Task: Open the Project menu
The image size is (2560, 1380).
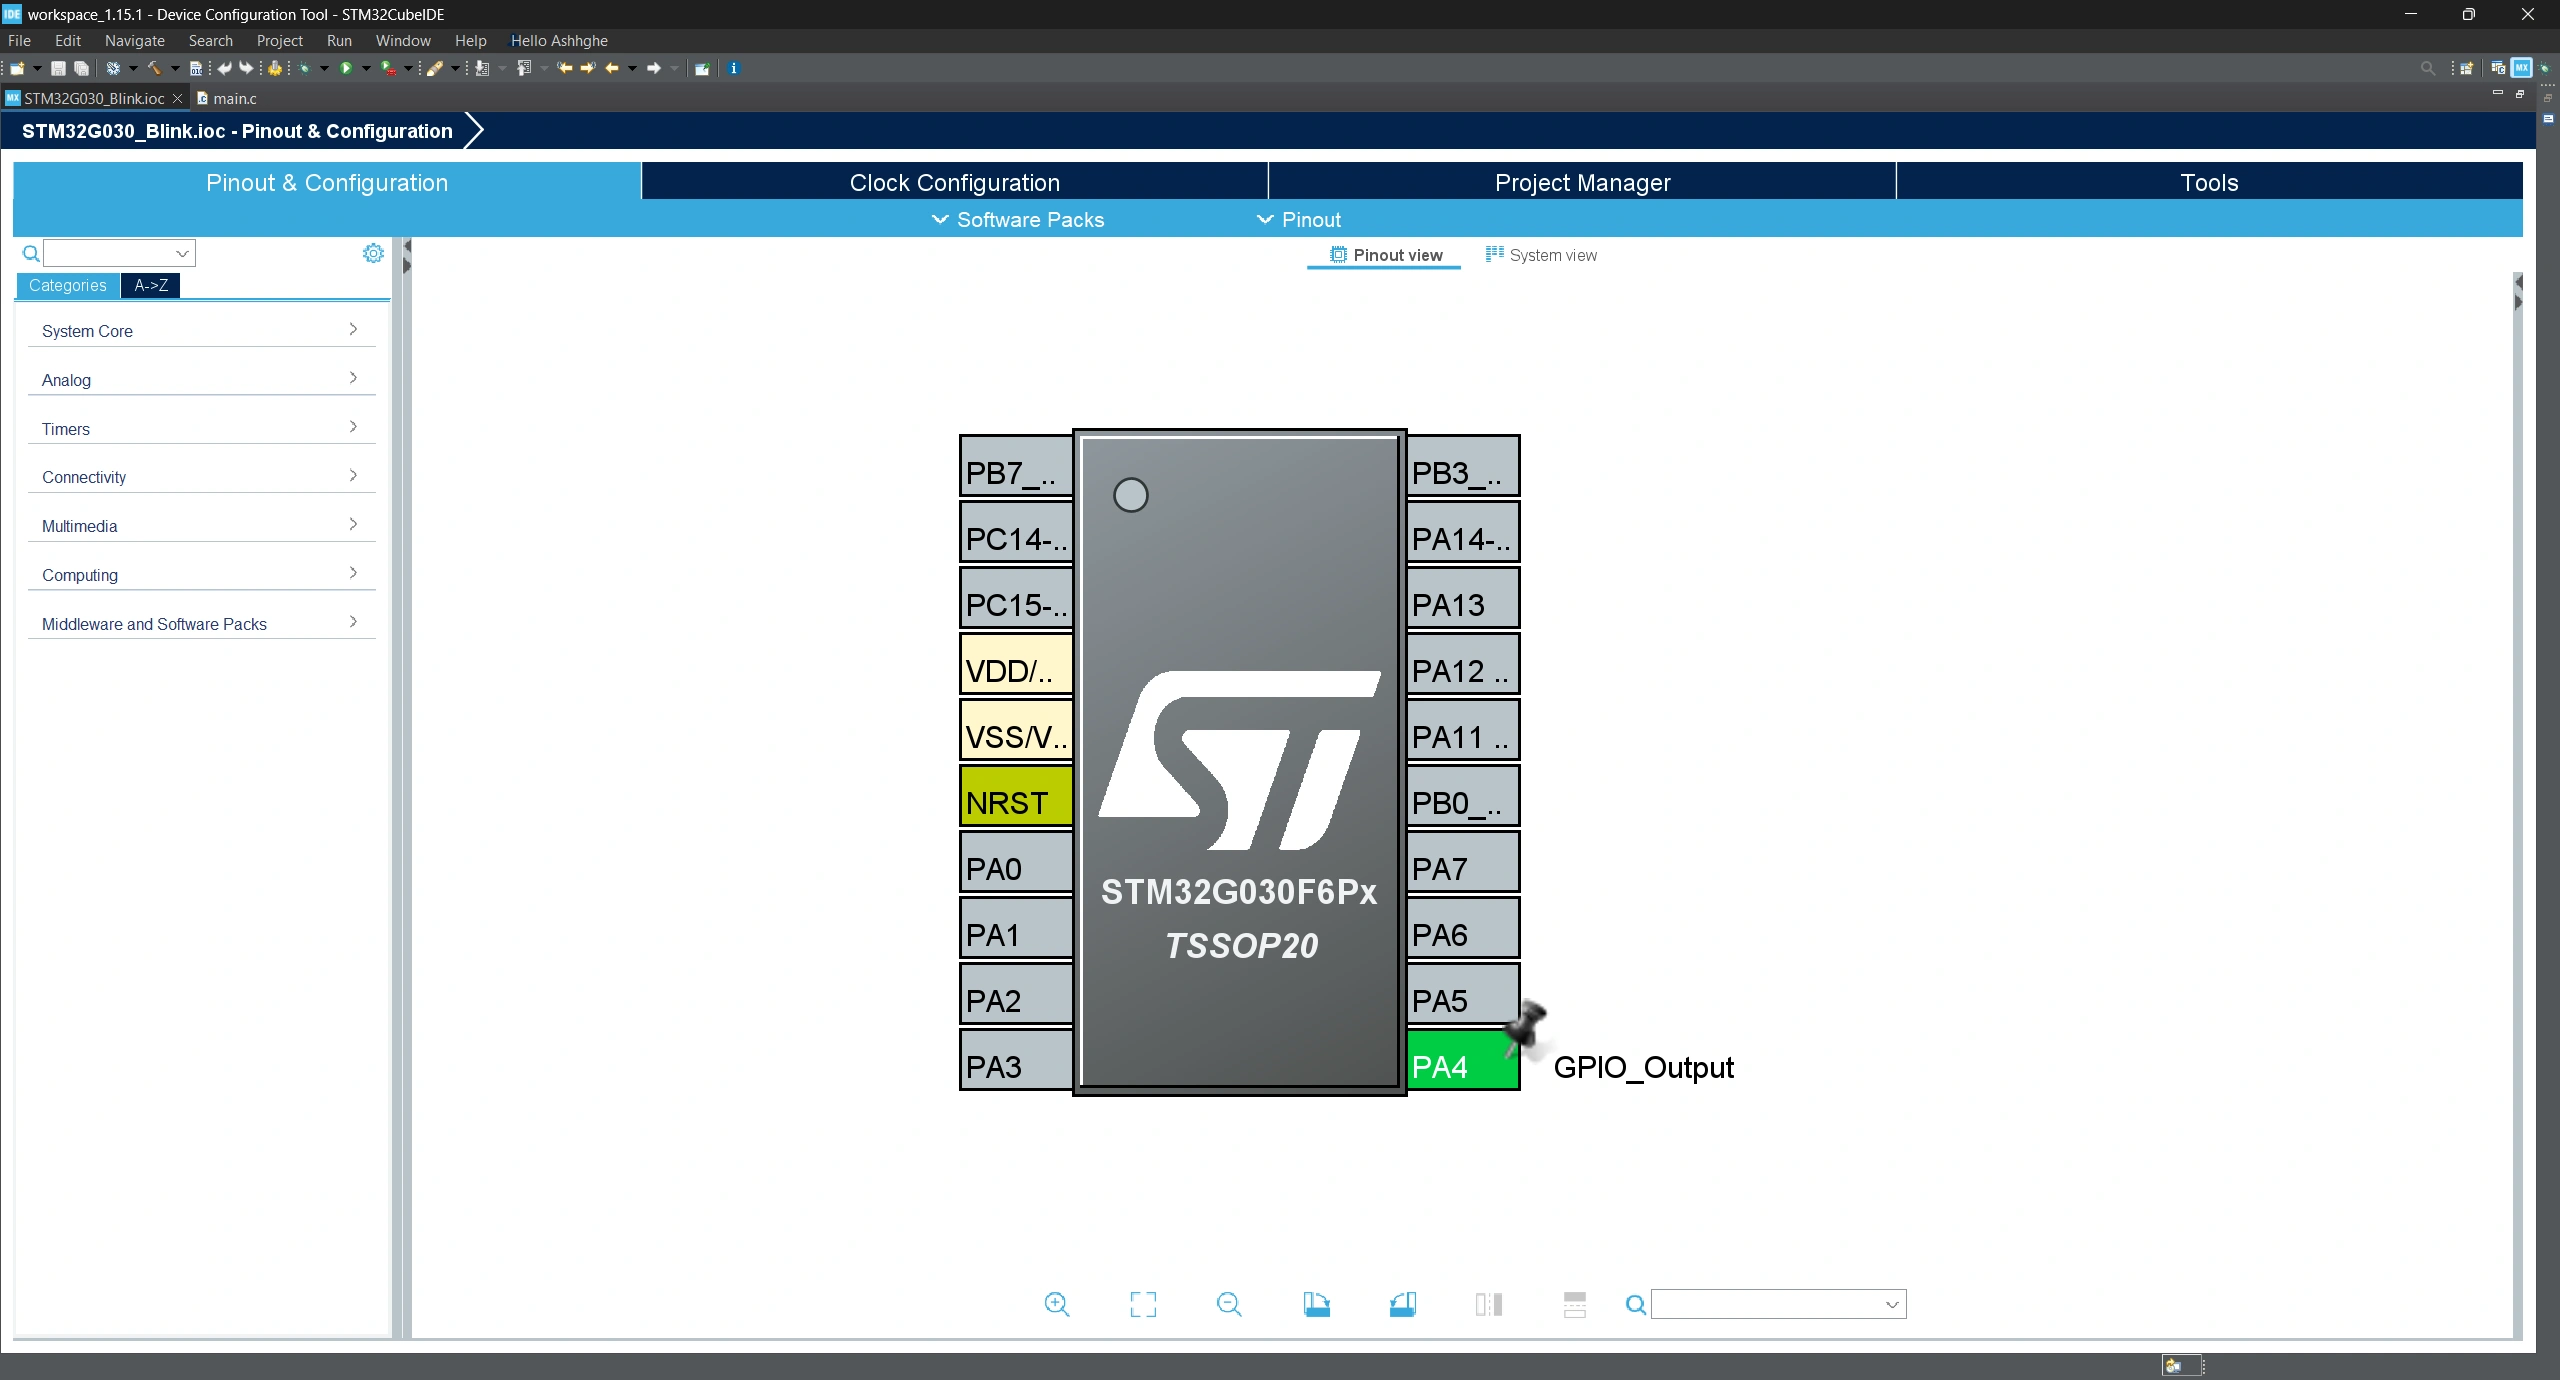Action: 279,40
